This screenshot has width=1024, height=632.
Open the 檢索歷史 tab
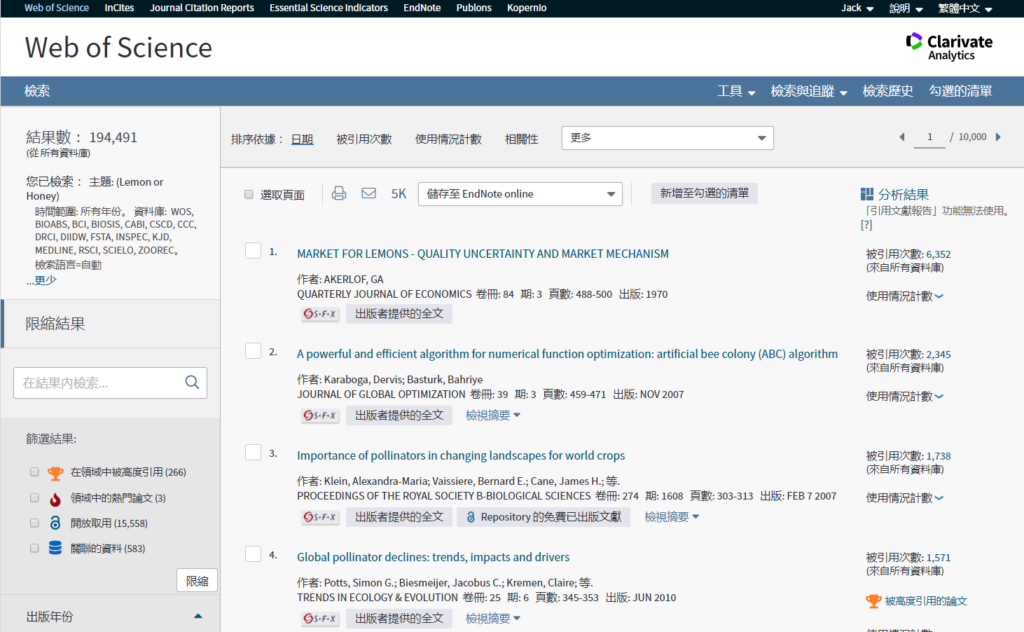[x=887, y=91]
